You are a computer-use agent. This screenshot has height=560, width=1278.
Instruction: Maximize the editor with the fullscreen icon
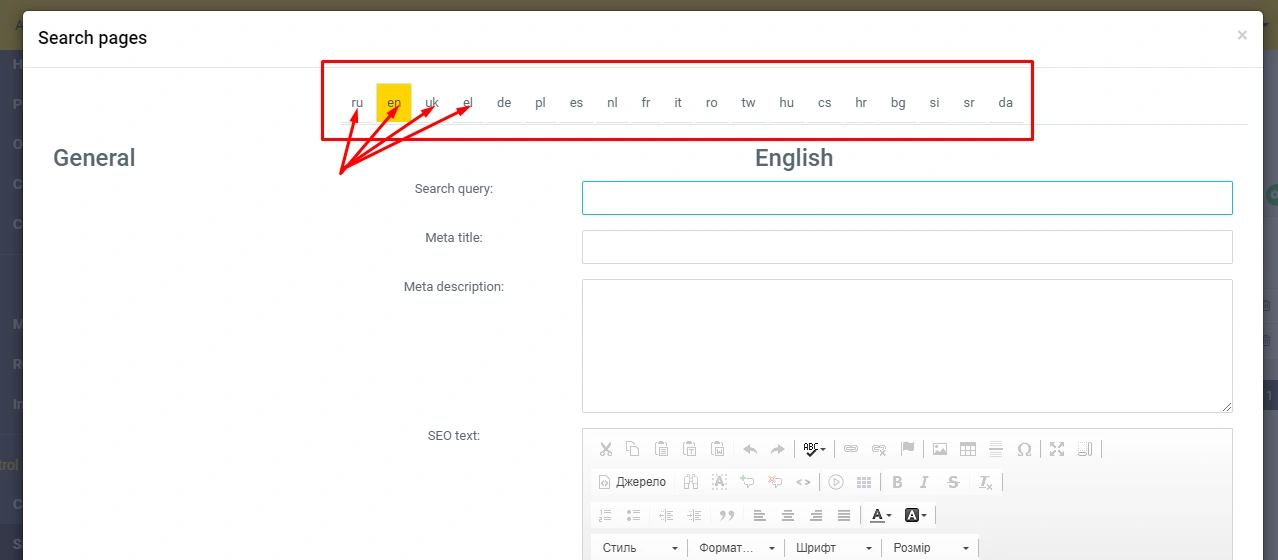1058,449
